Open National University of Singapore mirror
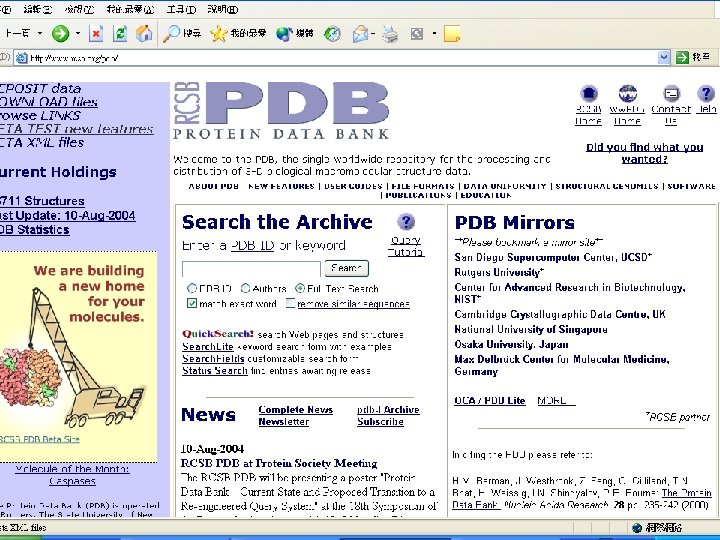Screen dimensions: 720x540 tap(531, 329)
